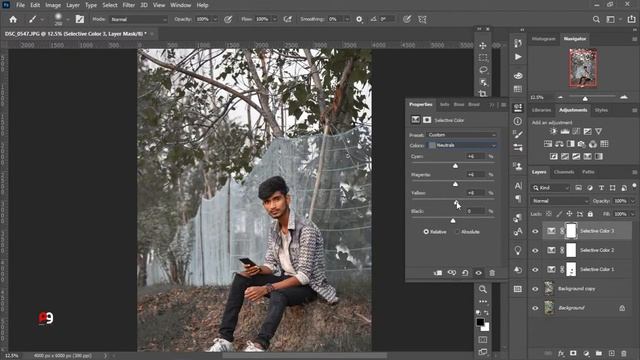640x360 pixels.
Task: Switch to the Channels tab
Action: (x=564, y=172)
